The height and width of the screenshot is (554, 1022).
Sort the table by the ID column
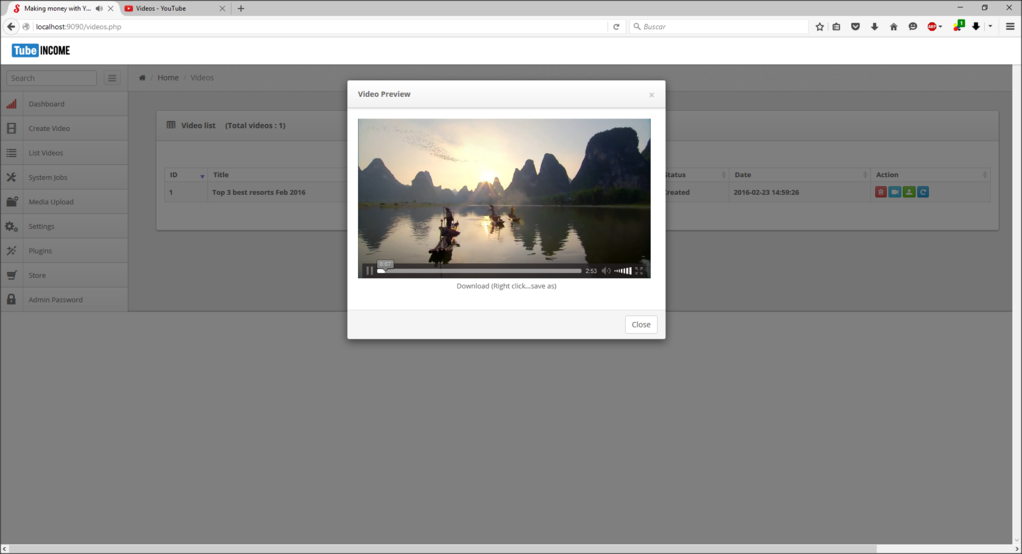coord(186,175)
